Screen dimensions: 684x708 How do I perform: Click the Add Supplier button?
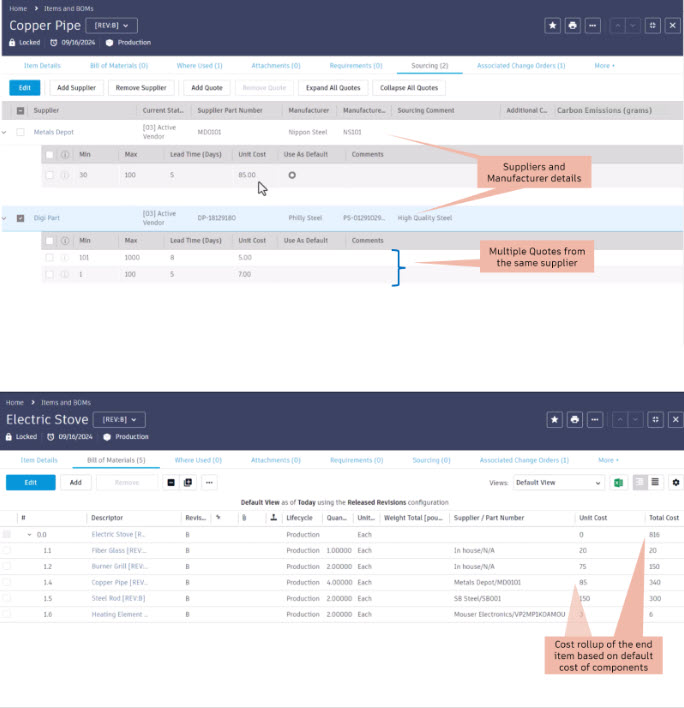[76, 88]
